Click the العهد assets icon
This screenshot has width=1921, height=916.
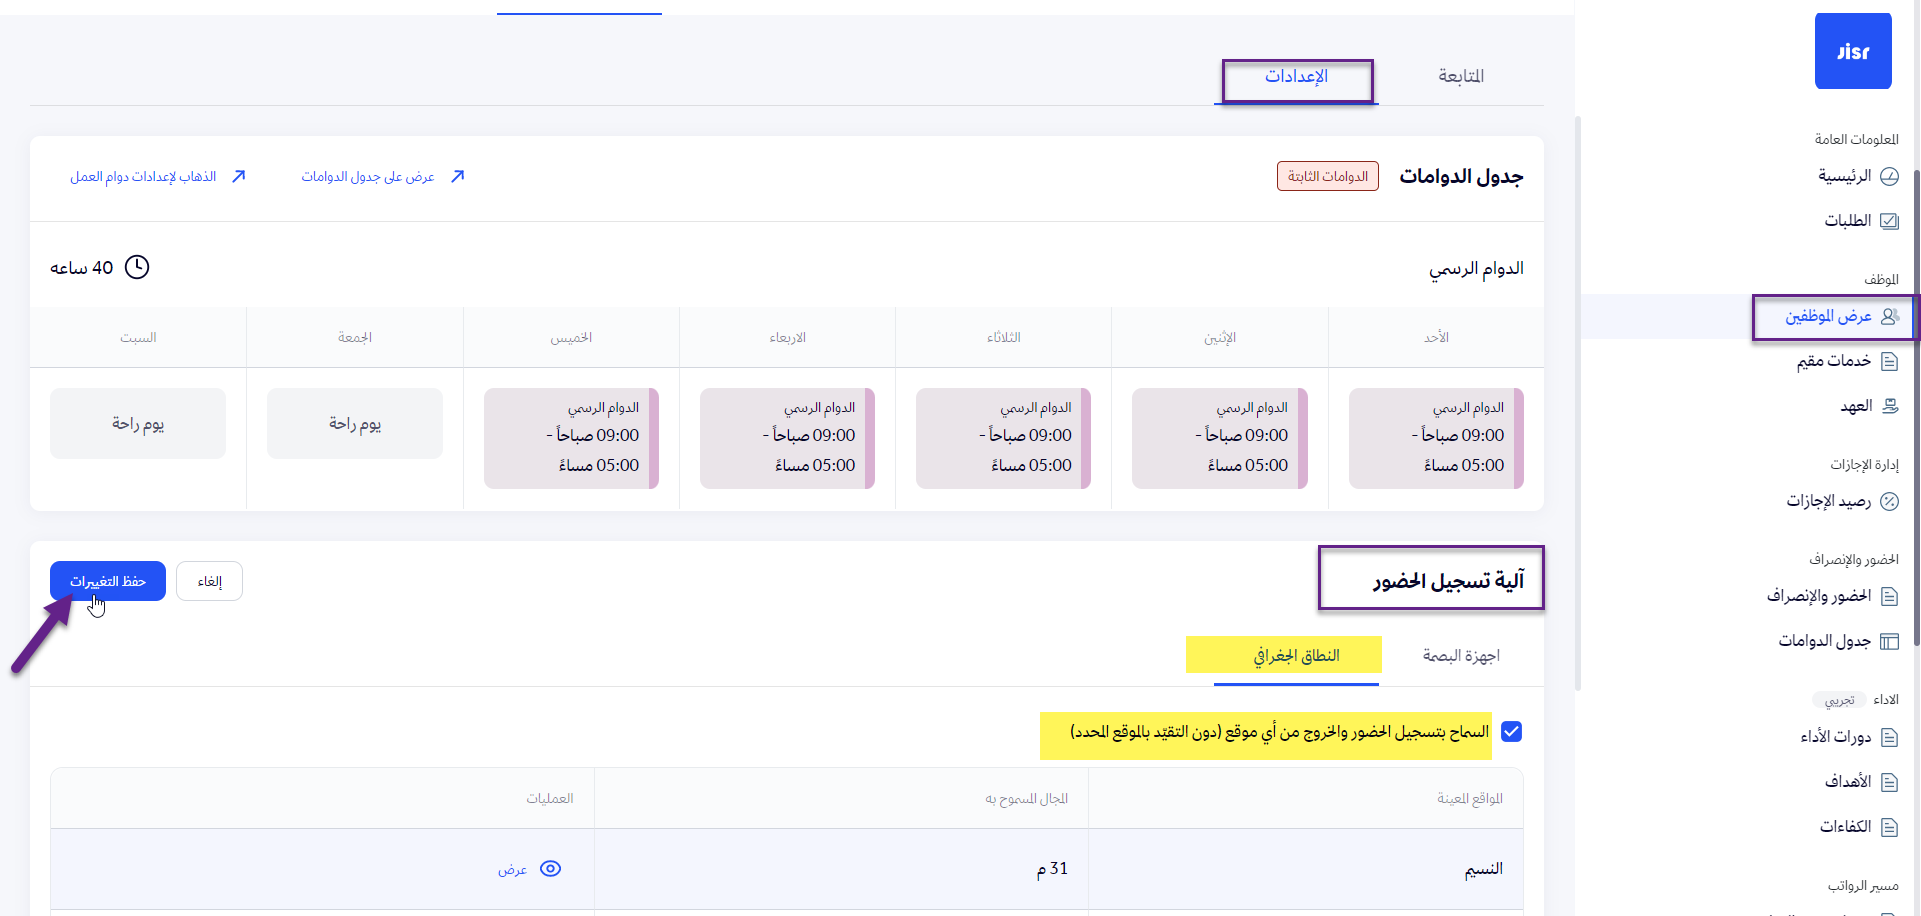point(1889,406)
